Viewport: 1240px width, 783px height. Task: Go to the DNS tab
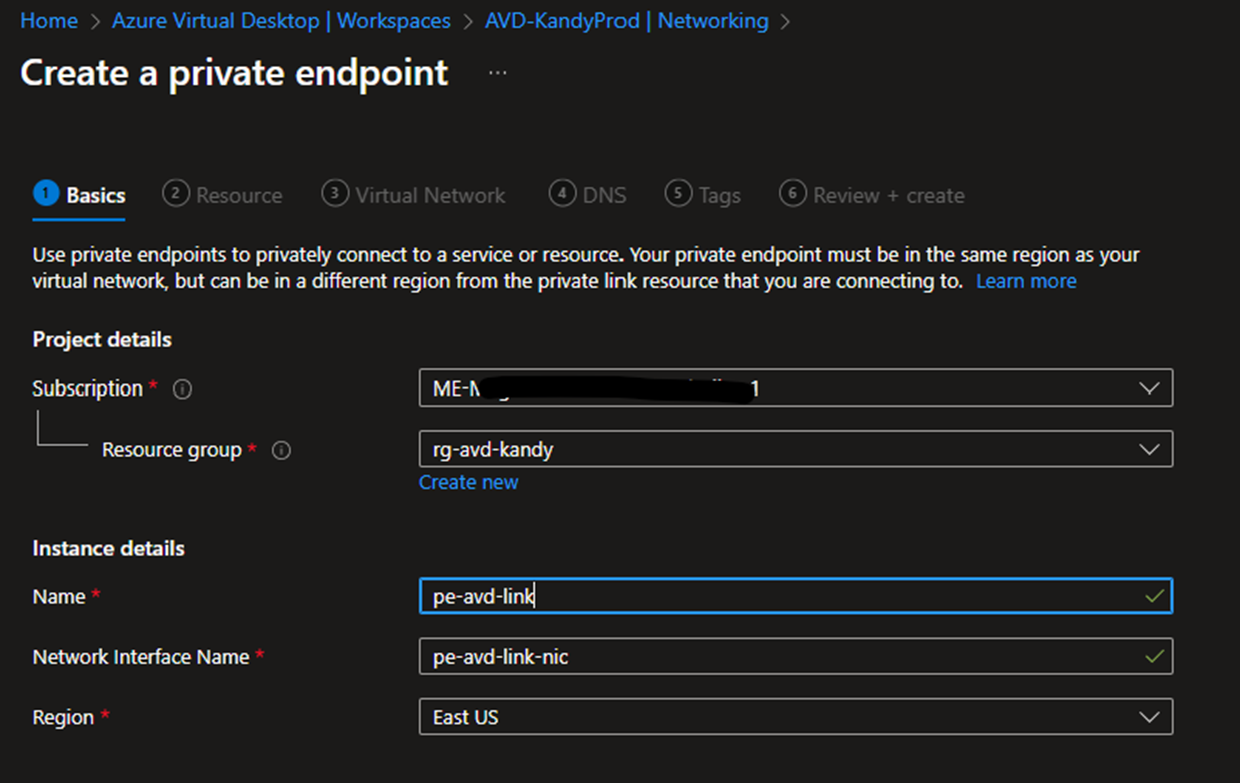coord(588,195)
